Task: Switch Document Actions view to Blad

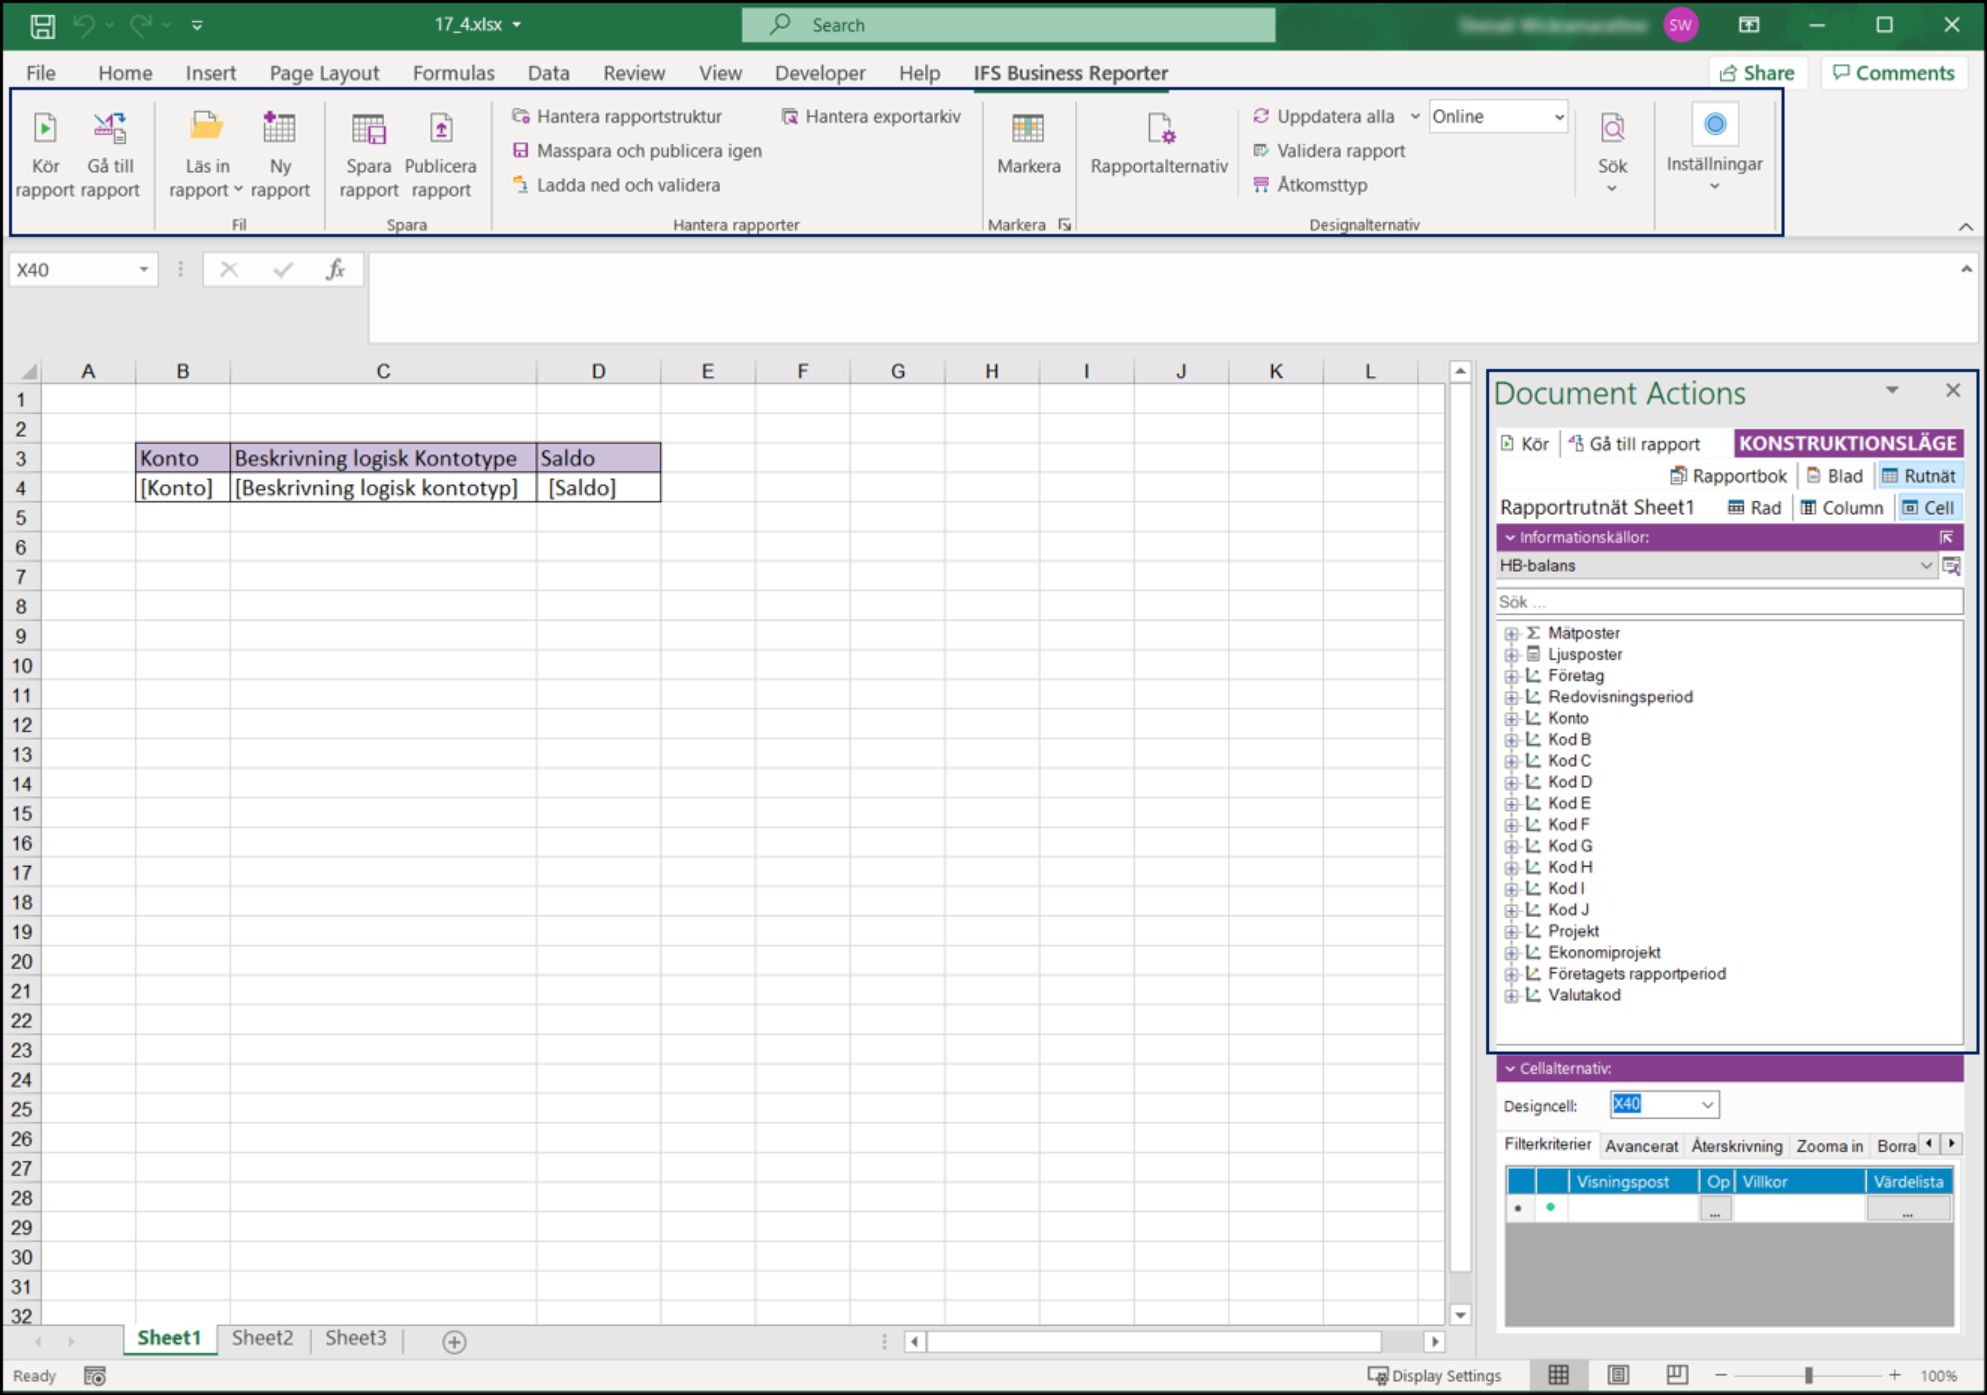Action: pos(1836,475)
